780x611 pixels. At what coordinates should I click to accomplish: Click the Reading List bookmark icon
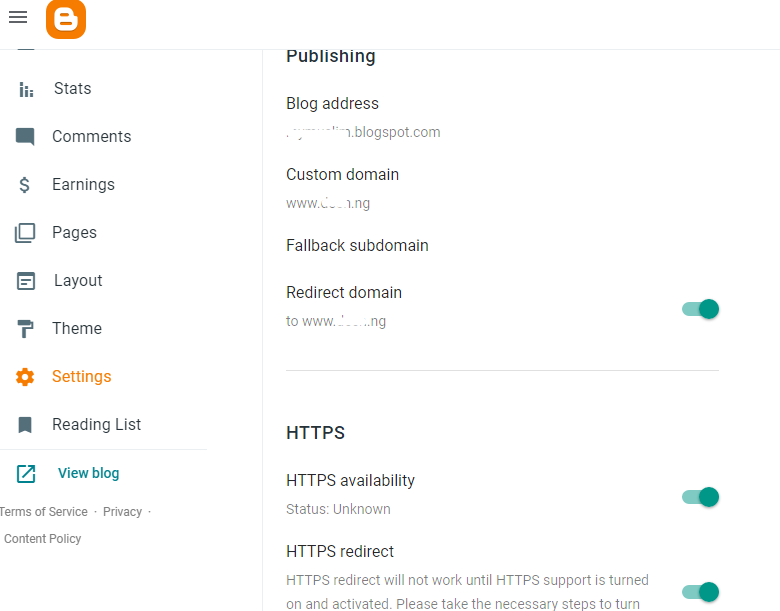pos(25,425)
